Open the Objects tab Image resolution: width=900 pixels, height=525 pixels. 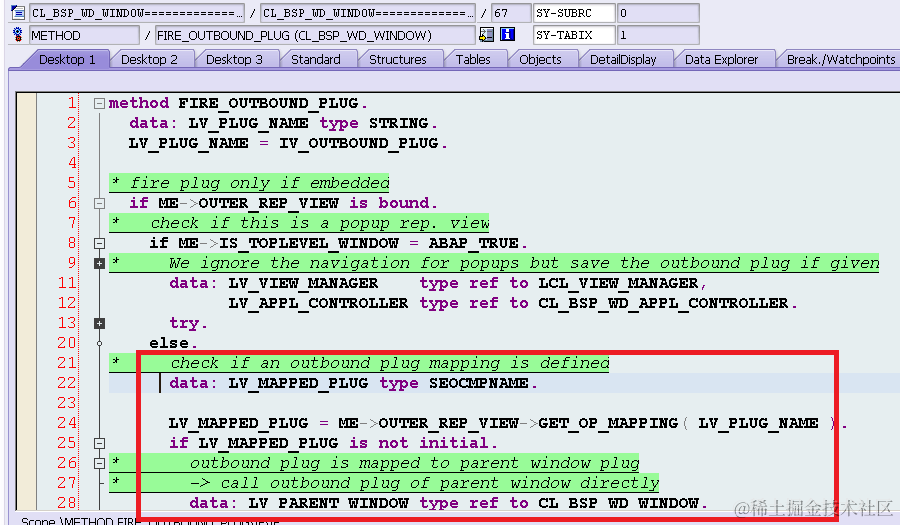[x=540, y=59]
